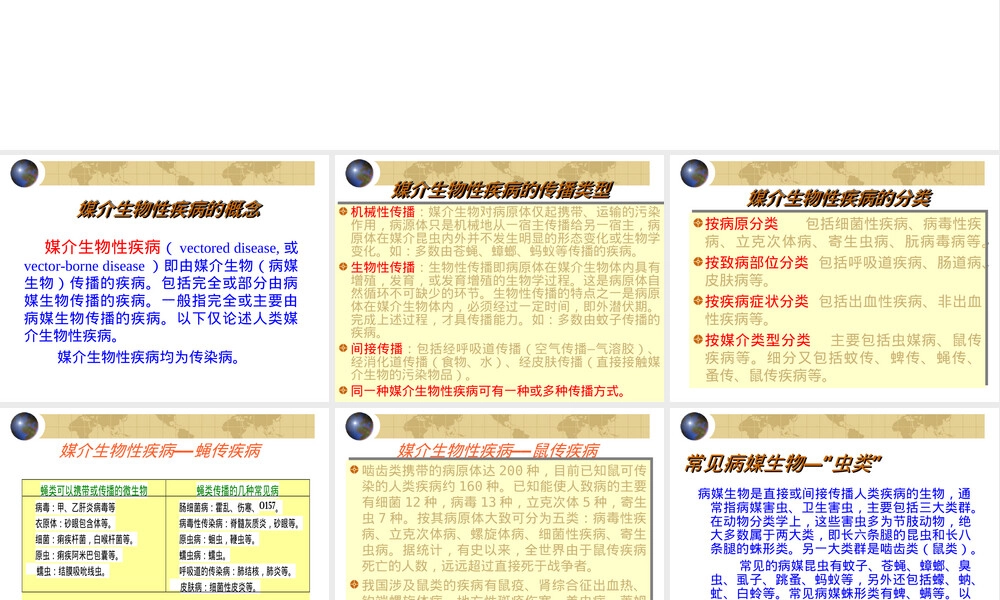The height and width of the screenshot is (600, 1000).
Task: Click the line 同一种媒介生物性疾病可有一种或多种传播方式
Action: click(x=488, y=391)
